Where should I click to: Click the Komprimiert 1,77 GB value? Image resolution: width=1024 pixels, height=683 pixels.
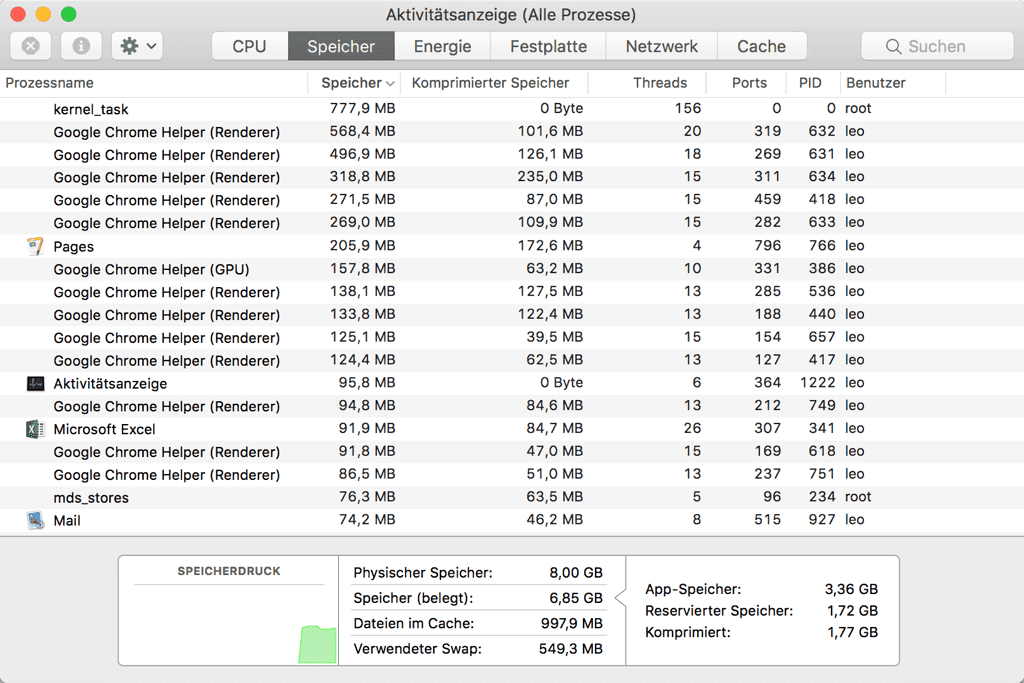click(x=852, y=632)
